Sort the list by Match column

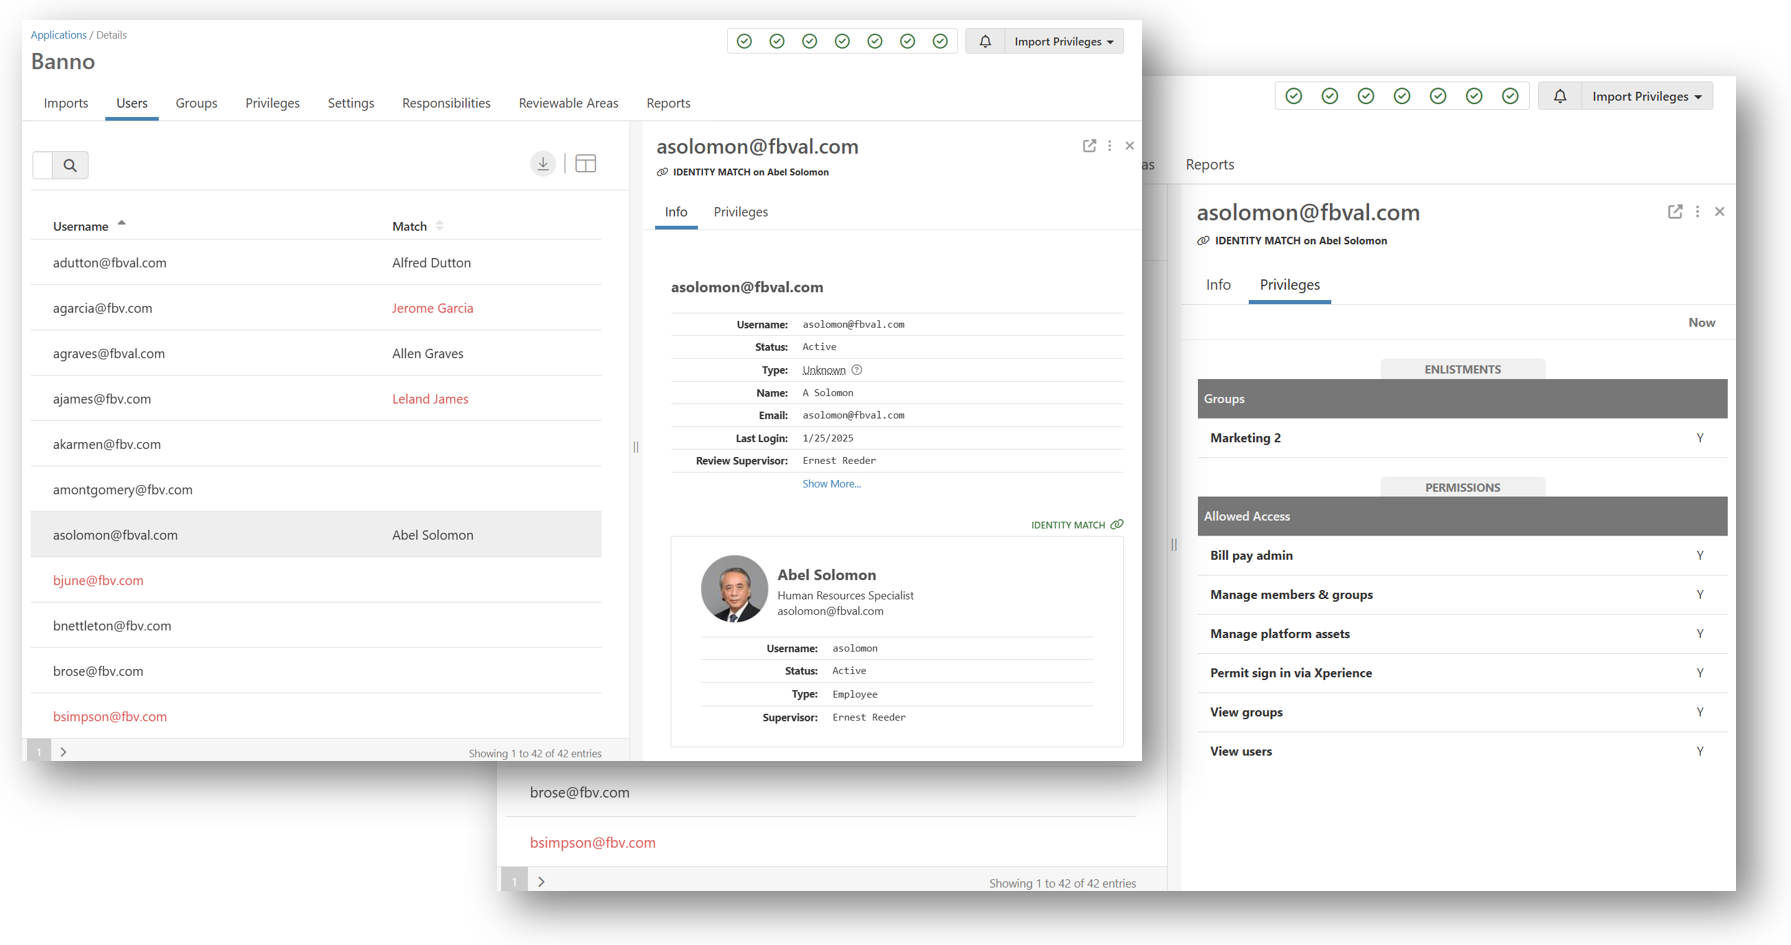tap(410, 226)
